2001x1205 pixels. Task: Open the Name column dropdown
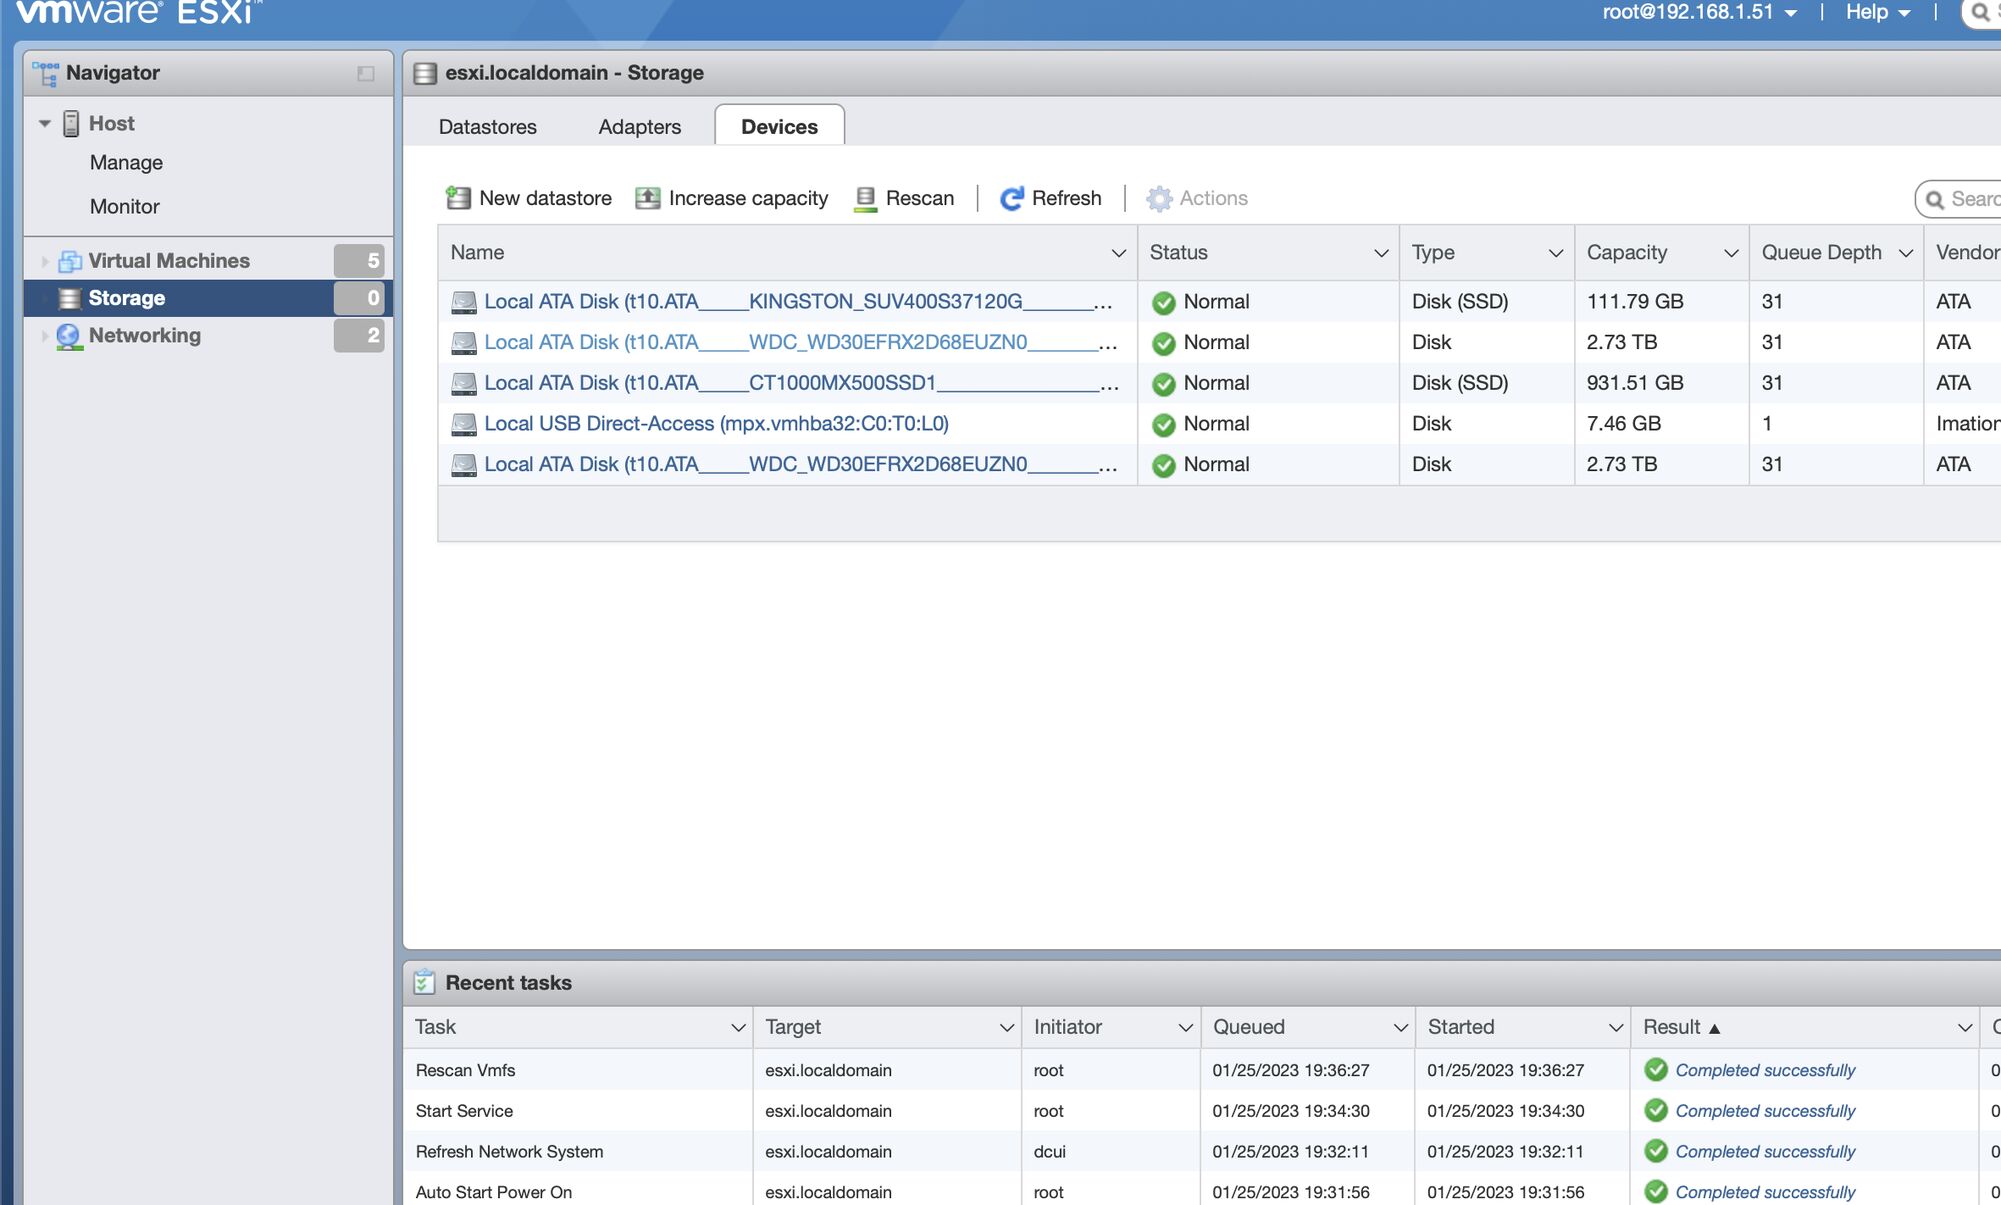(1119, 253)
